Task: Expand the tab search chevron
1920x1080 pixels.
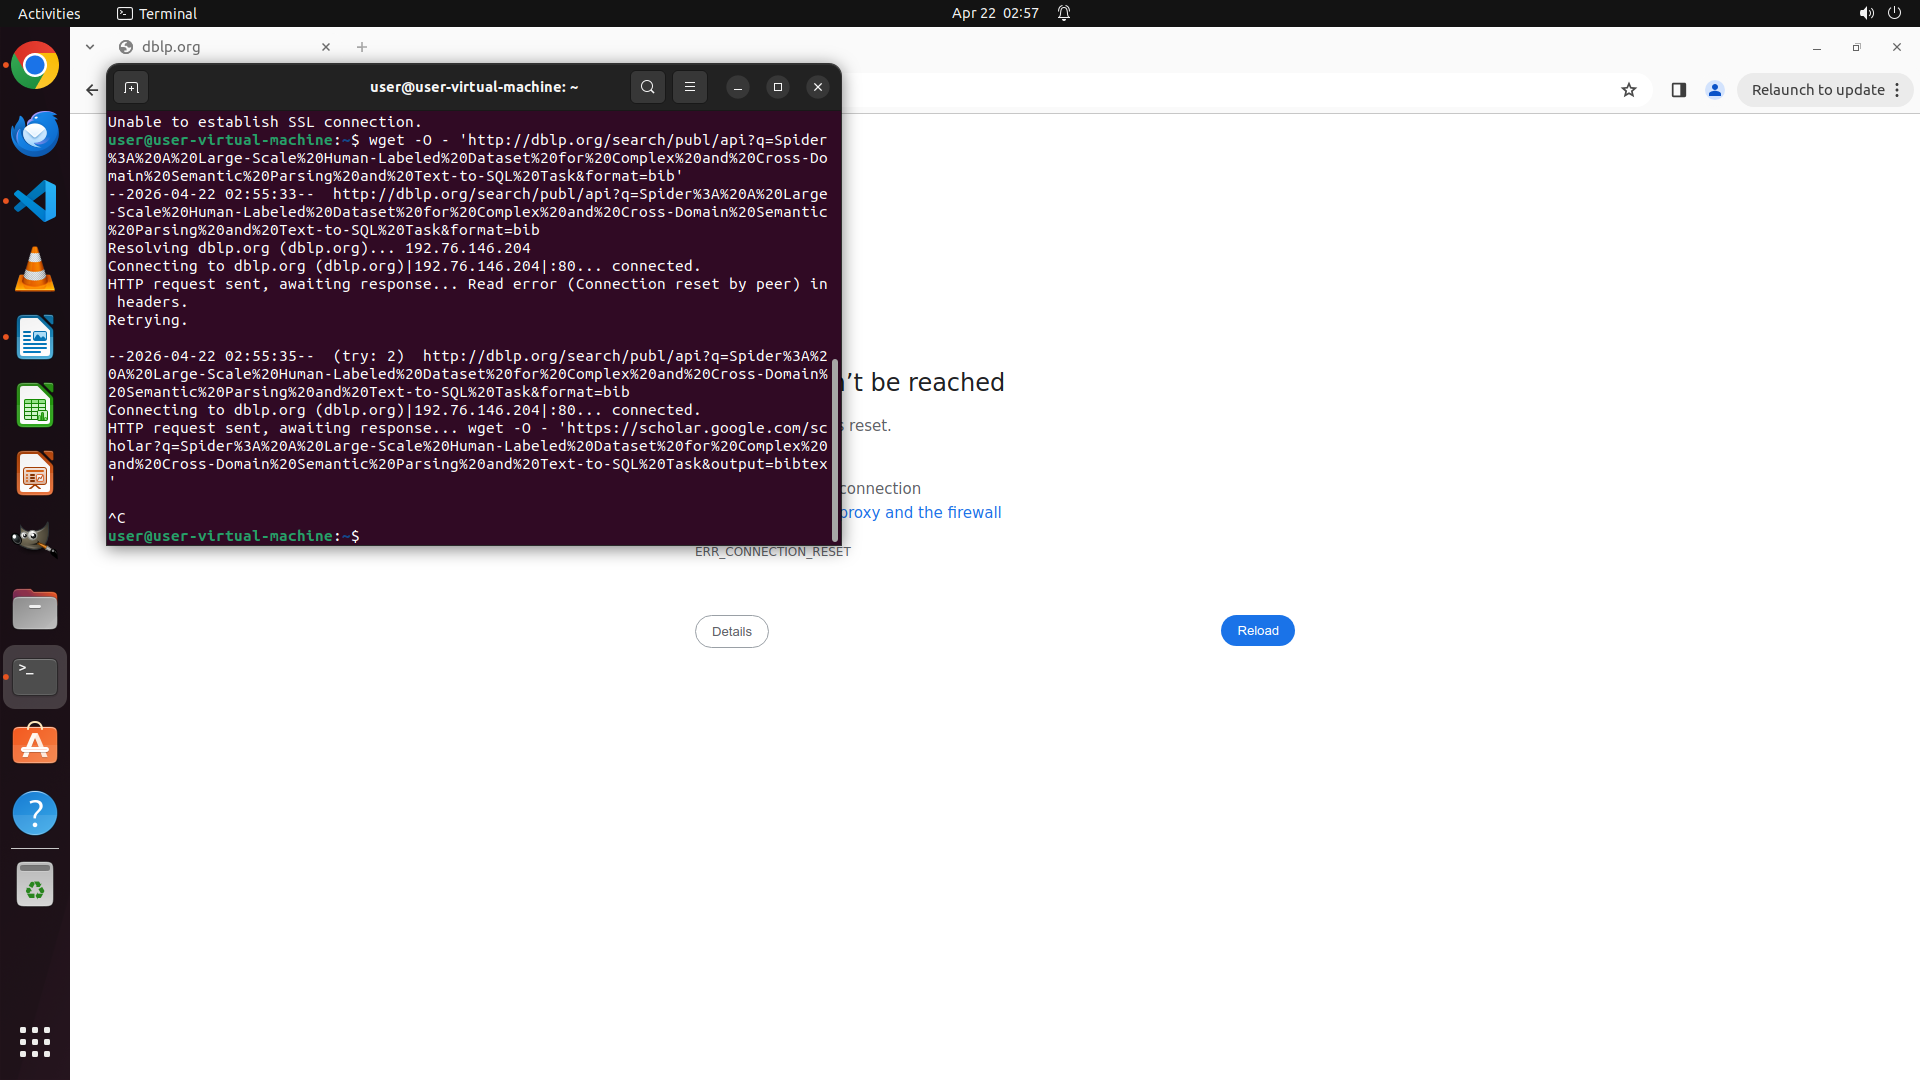Action: pos(90,47)
